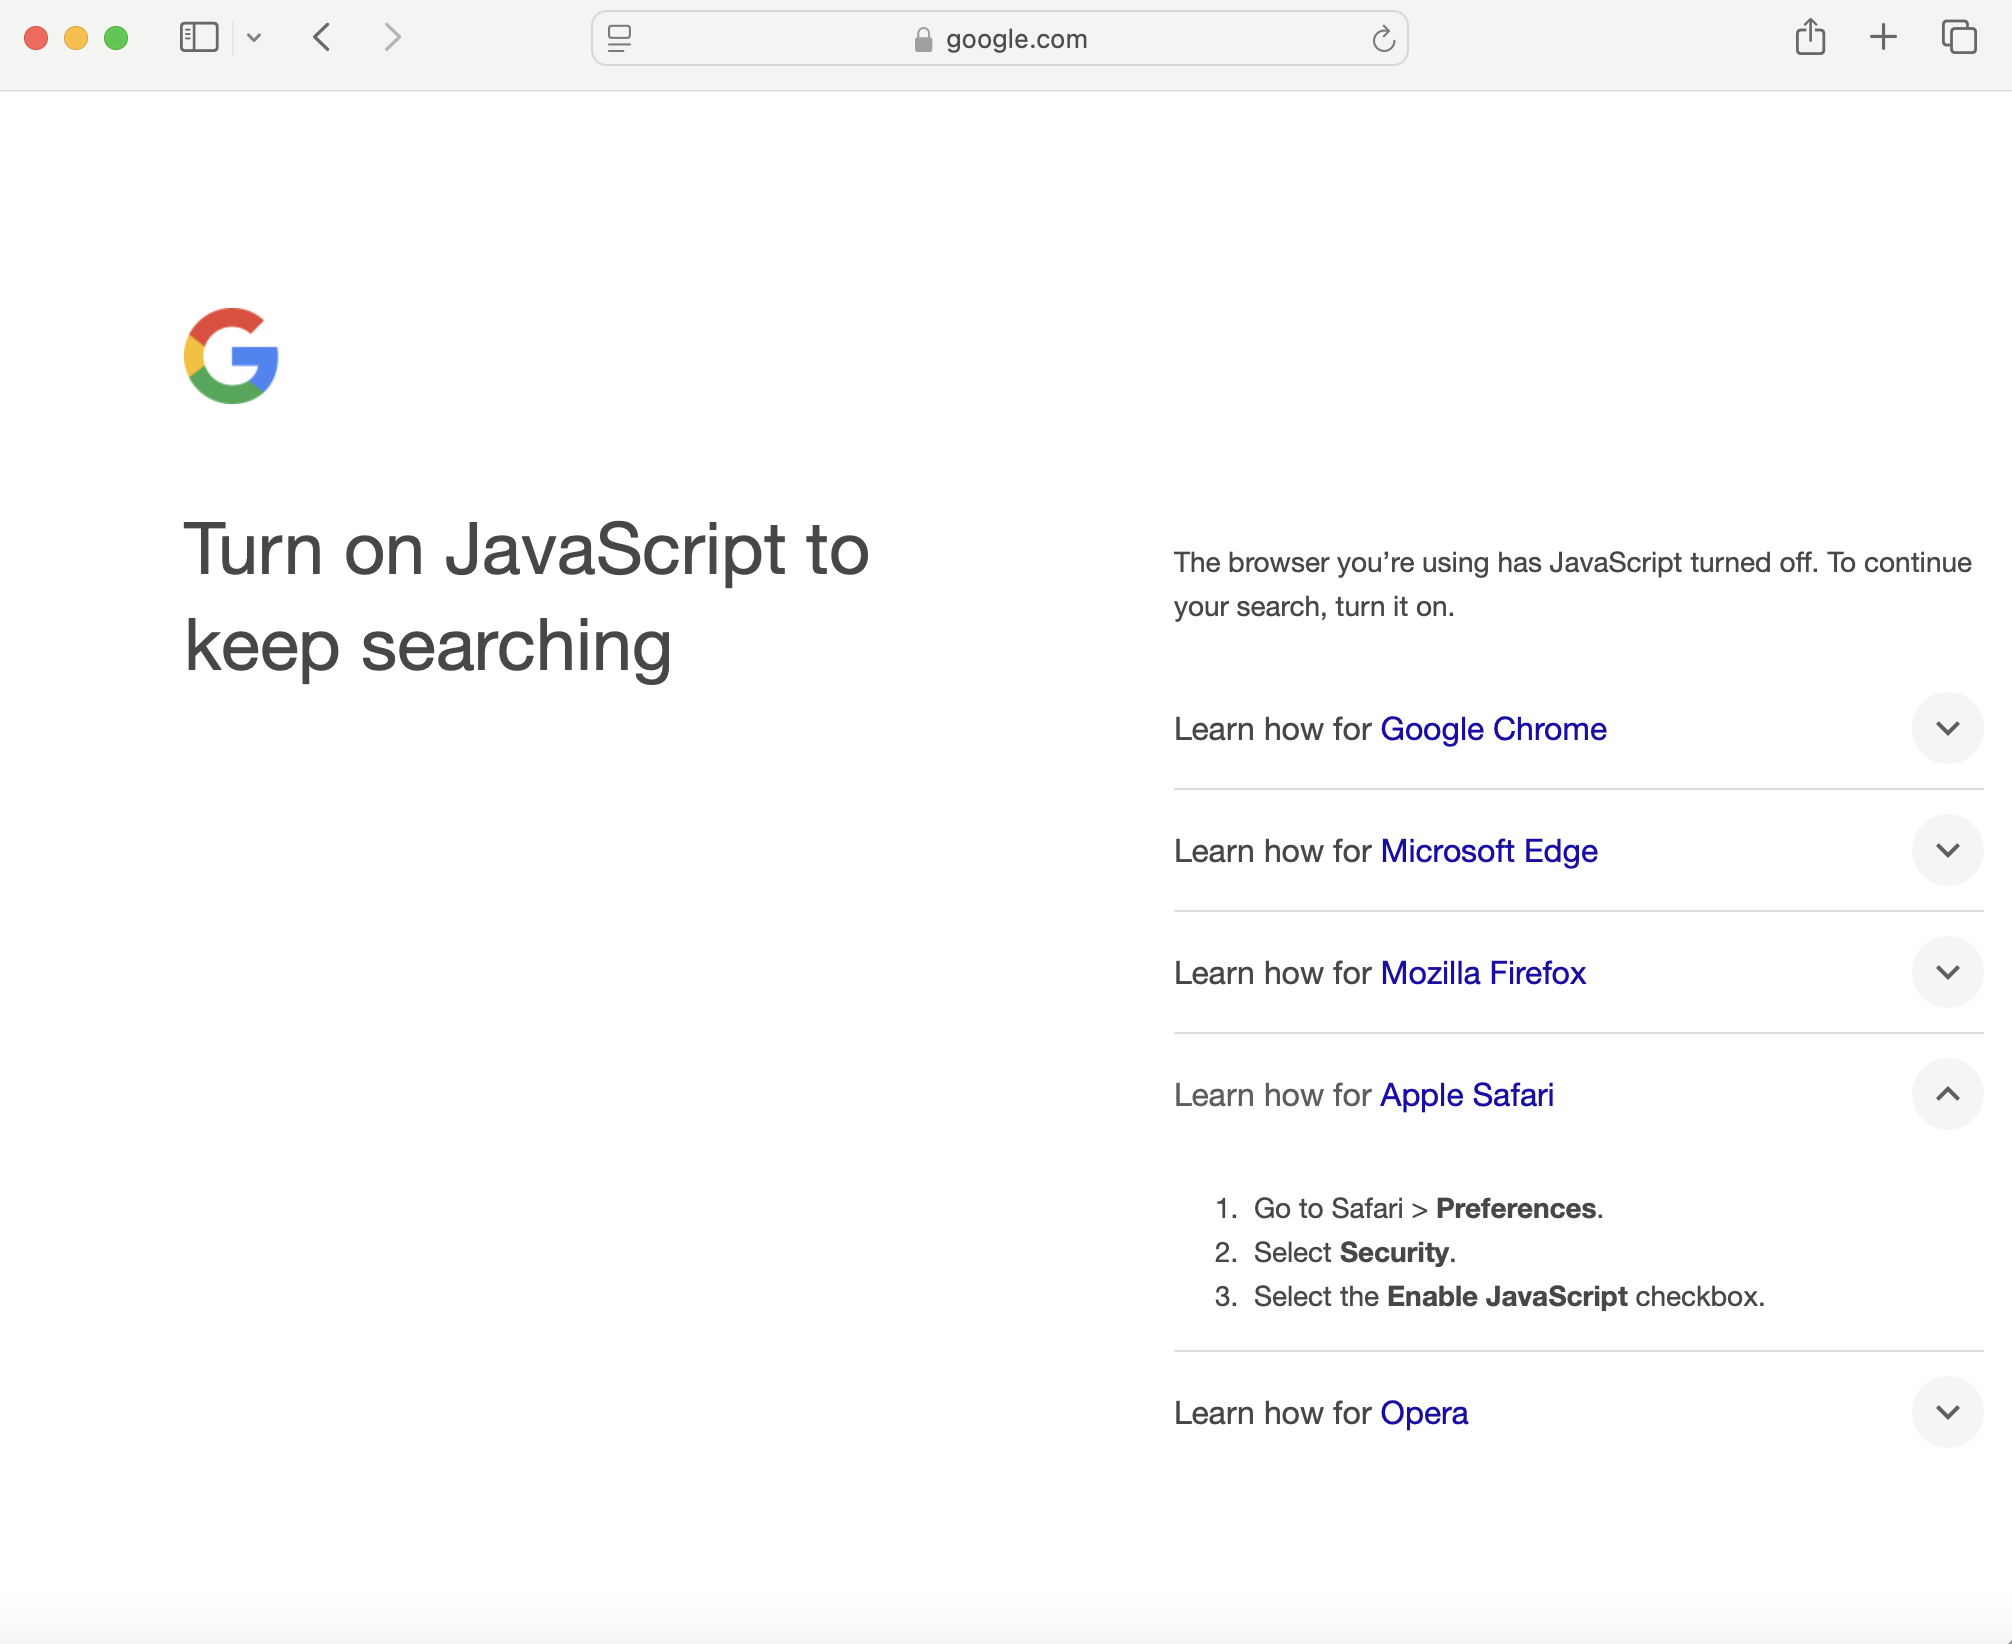Click the Reader view icon in address bar
The image size is (2012, 1644).
coord(619,38)
